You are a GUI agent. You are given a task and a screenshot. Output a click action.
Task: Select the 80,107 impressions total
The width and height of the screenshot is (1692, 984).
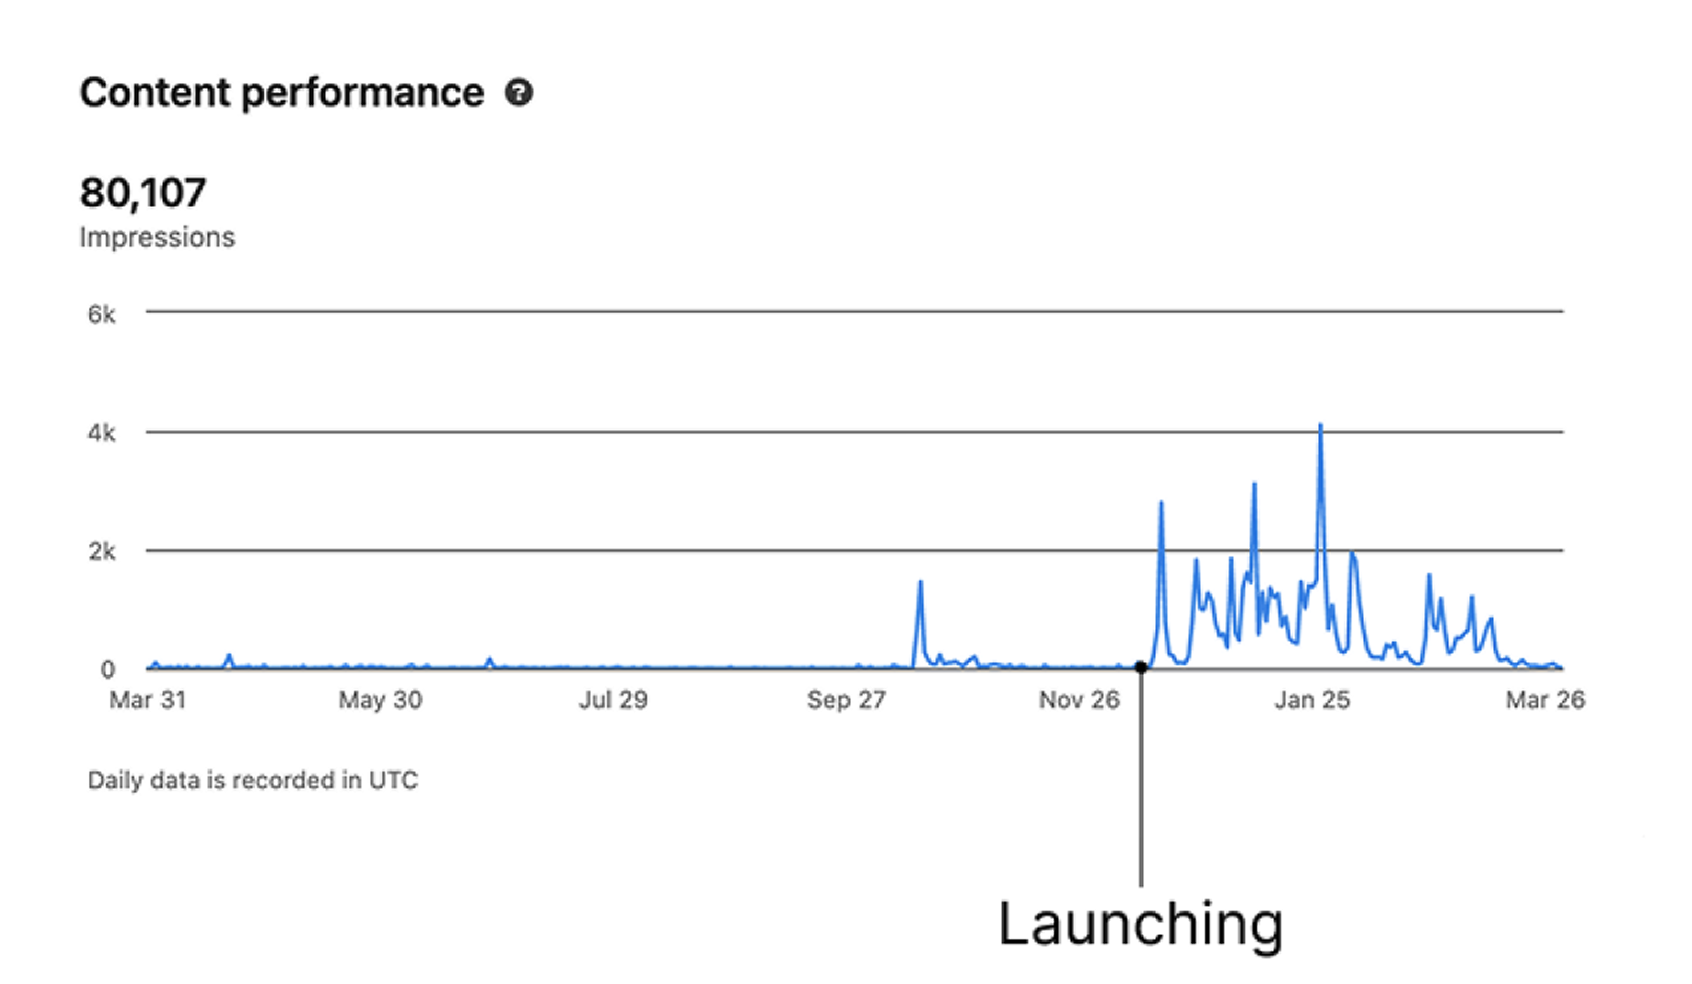click(143, 192)
